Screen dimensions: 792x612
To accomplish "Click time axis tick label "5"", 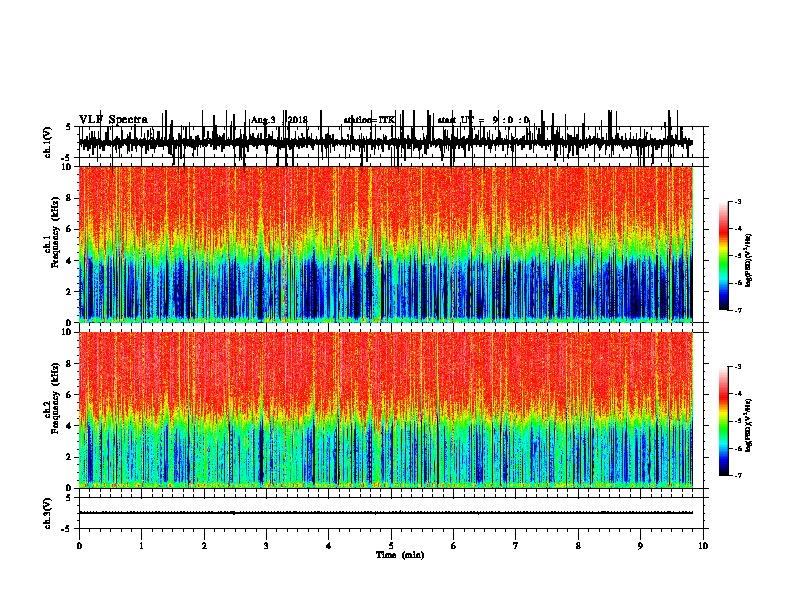I will pos(391,546).
